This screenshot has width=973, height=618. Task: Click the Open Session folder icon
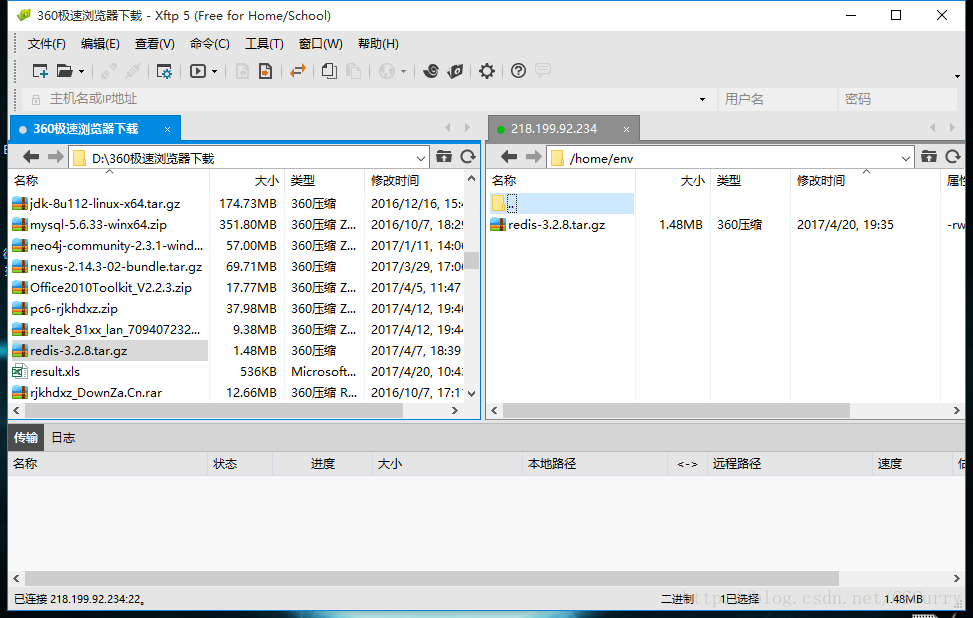pyautogui.click(x=65, y=71)
